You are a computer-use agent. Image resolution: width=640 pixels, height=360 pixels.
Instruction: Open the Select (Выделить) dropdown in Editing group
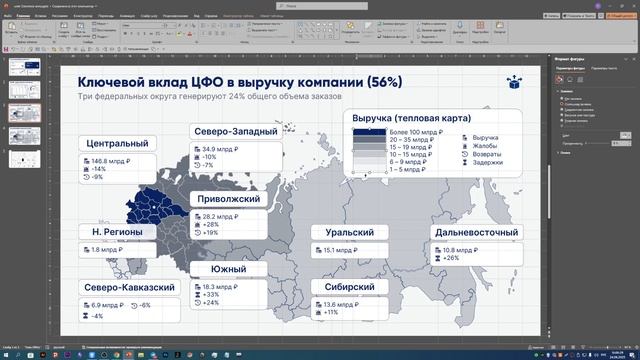[x=428, y=36]
